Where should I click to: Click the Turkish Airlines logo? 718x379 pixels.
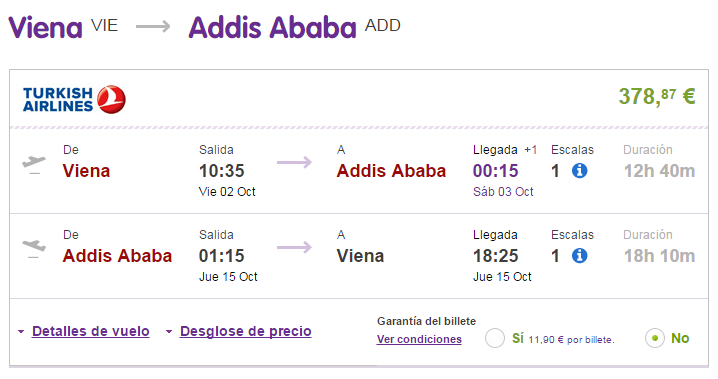coord(74,99)
